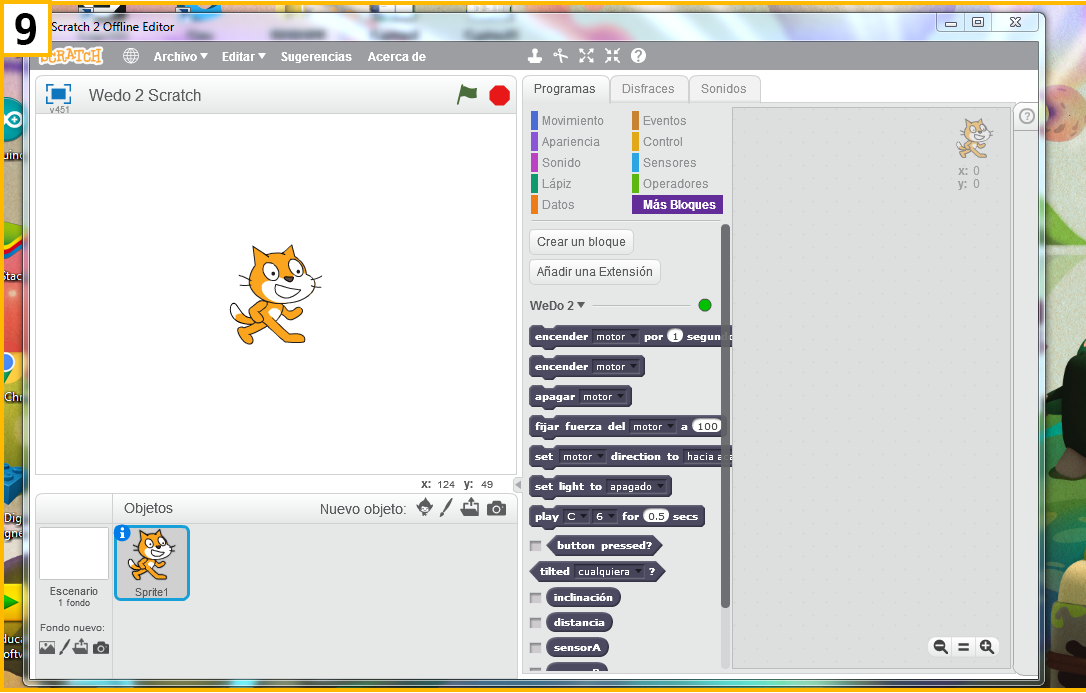
Task: Select the Grow sprite tool
Action: tap(587, 55)
